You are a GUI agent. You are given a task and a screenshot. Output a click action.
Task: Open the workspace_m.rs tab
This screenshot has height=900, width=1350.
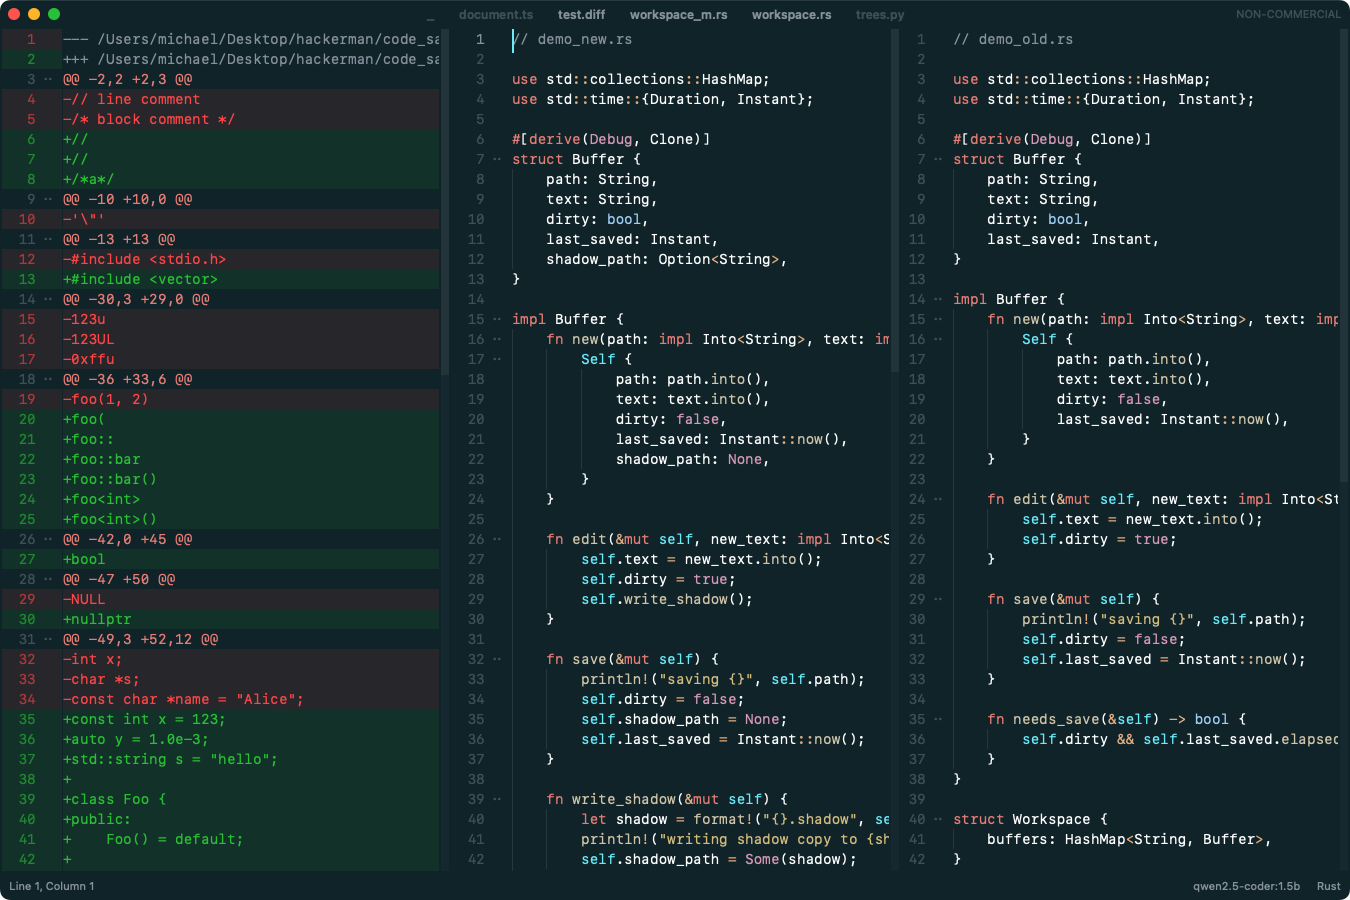click(678, 15)
